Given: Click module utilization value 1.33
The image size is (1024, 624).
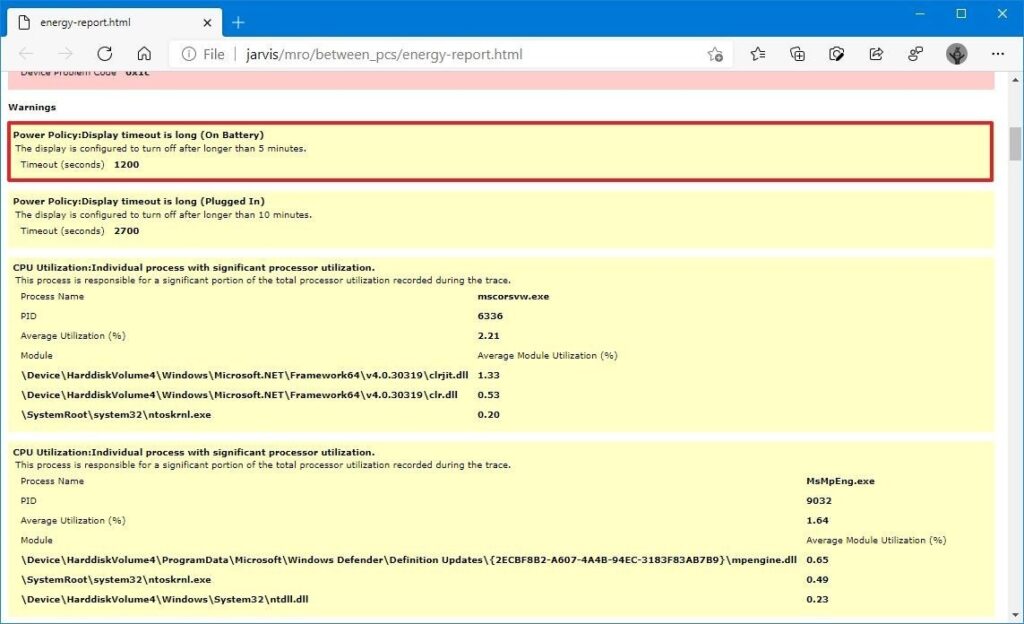Looking at the screenshot, I should pyautogui.click(x=488, y=375).
